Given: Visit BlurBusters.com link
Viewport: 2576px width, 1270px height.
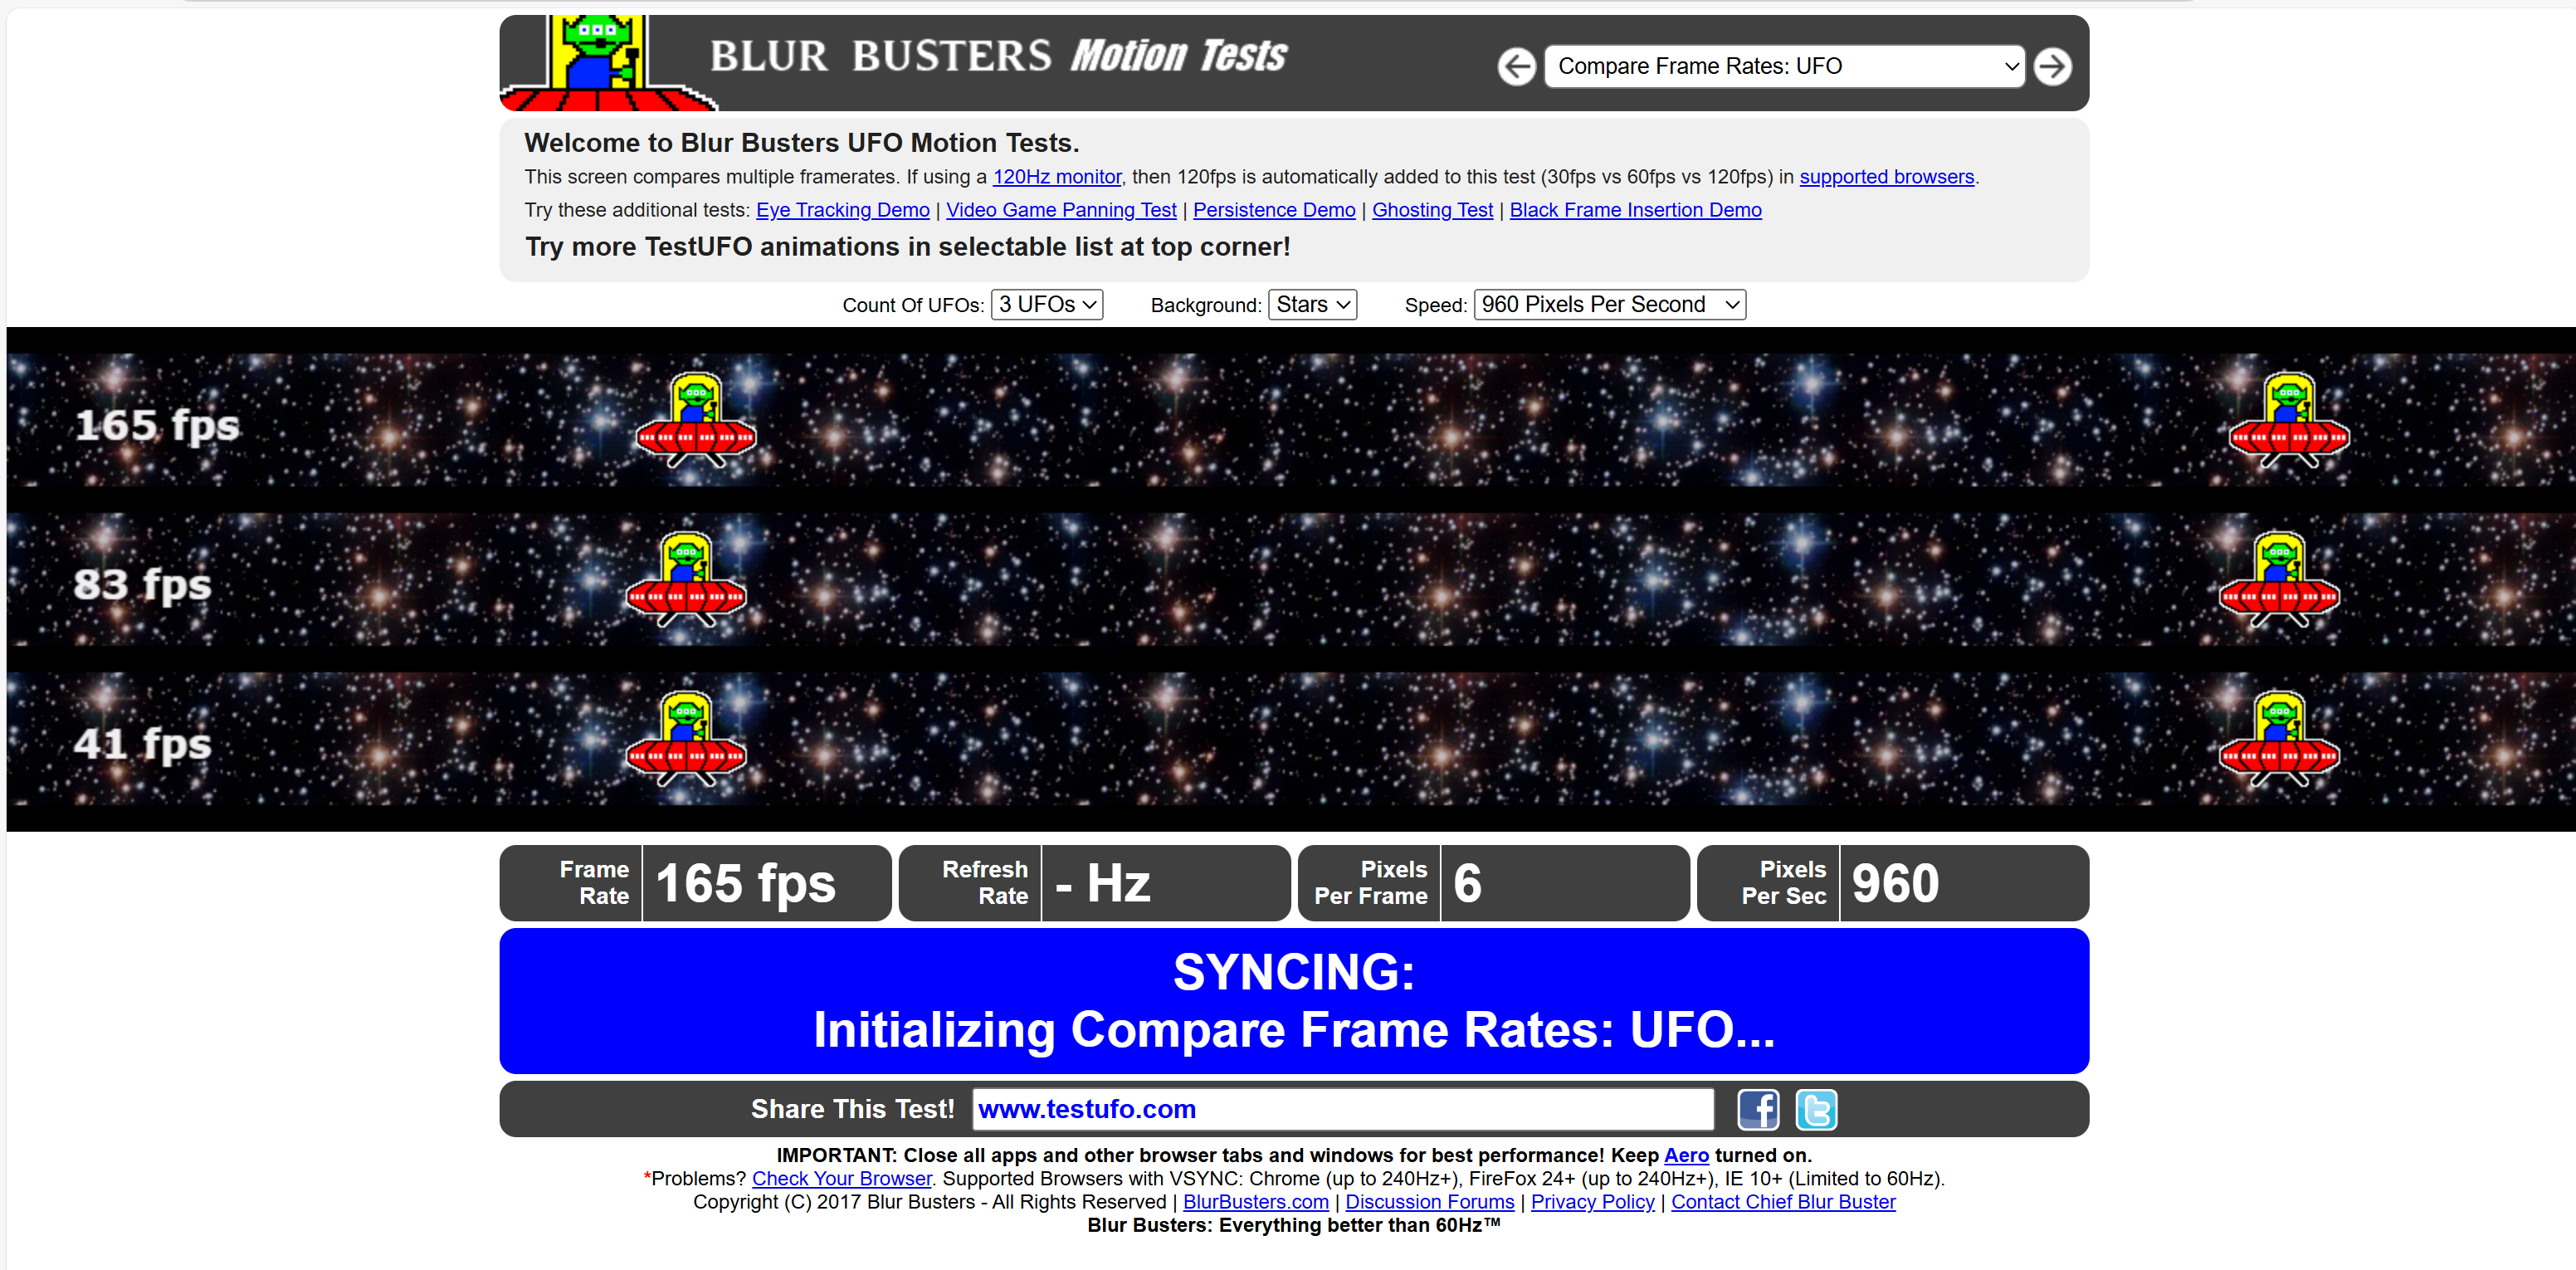Looking at the screenshot, I should pos(1255,1202).
